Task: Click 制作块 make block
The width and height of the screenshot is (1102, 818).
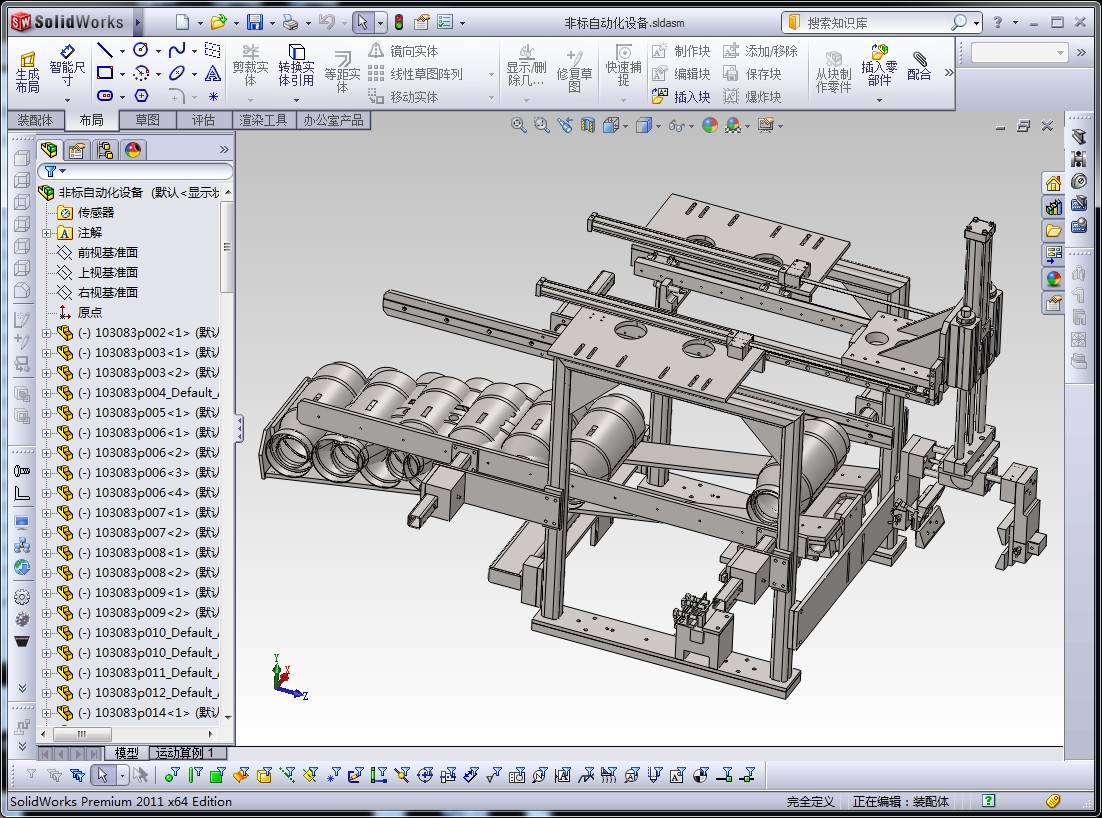Action: 681,51
